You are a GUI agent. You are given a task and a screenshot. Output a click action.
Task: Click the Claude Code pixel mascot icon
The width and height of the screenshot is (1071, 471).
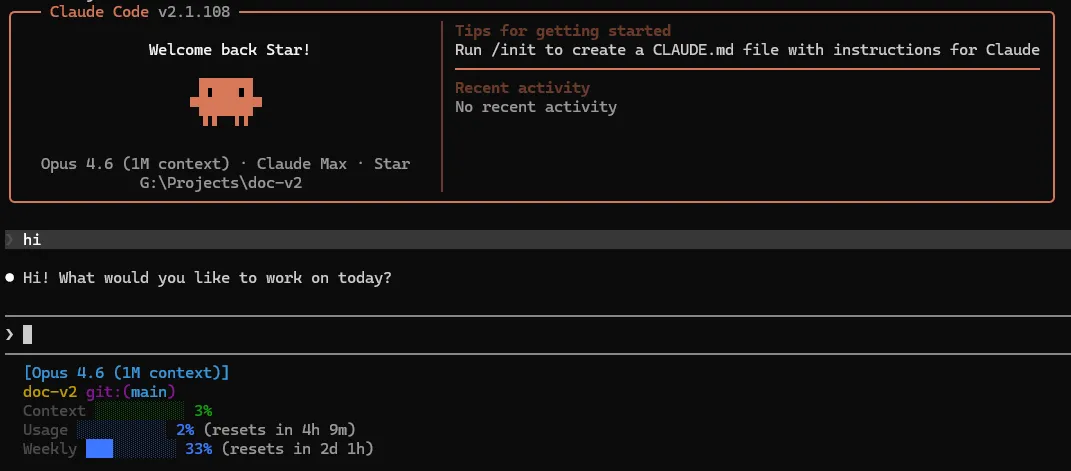point(226,100)
